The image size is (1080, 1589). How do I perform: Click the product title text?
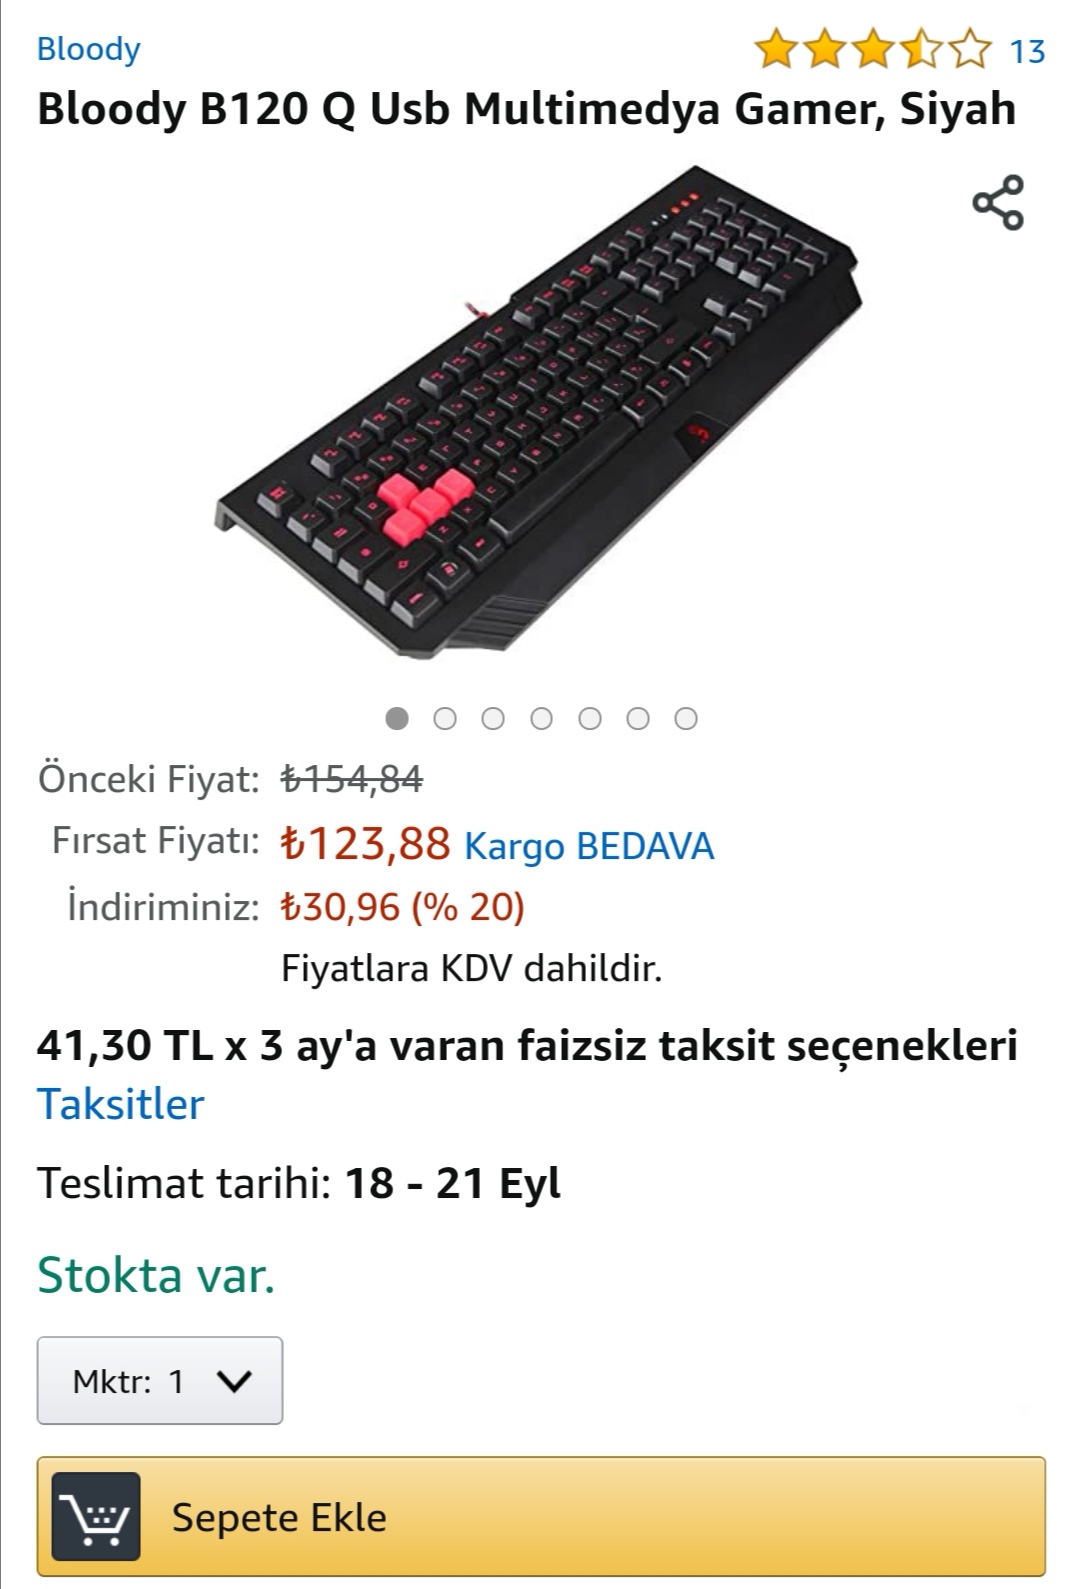pyautogui.click(x=526, y=109)
